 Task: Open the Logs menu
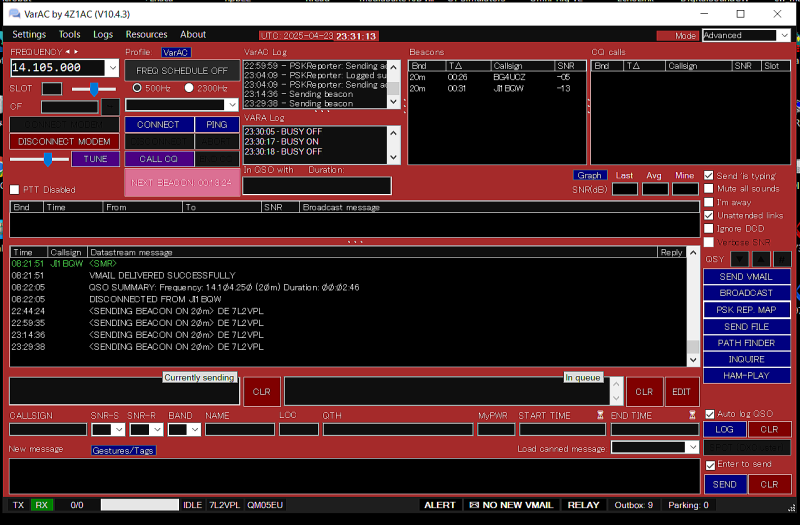pos(103,34)
